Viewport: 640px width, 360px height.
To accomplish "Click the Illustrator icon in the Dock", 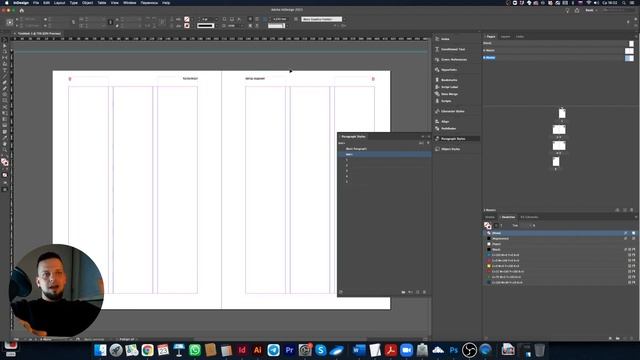I will click(258, 350).
